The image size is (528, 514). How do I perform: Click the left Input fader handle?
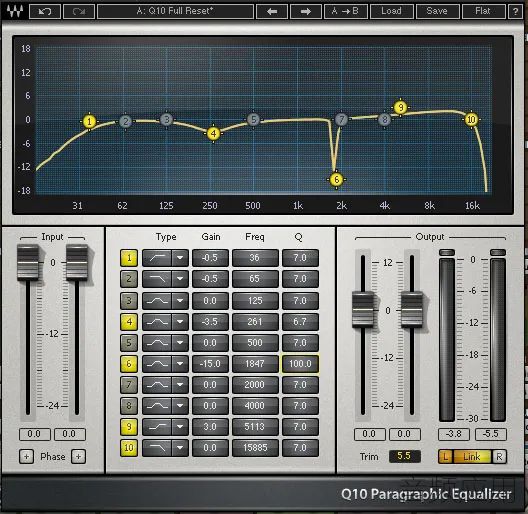(28, 263)
